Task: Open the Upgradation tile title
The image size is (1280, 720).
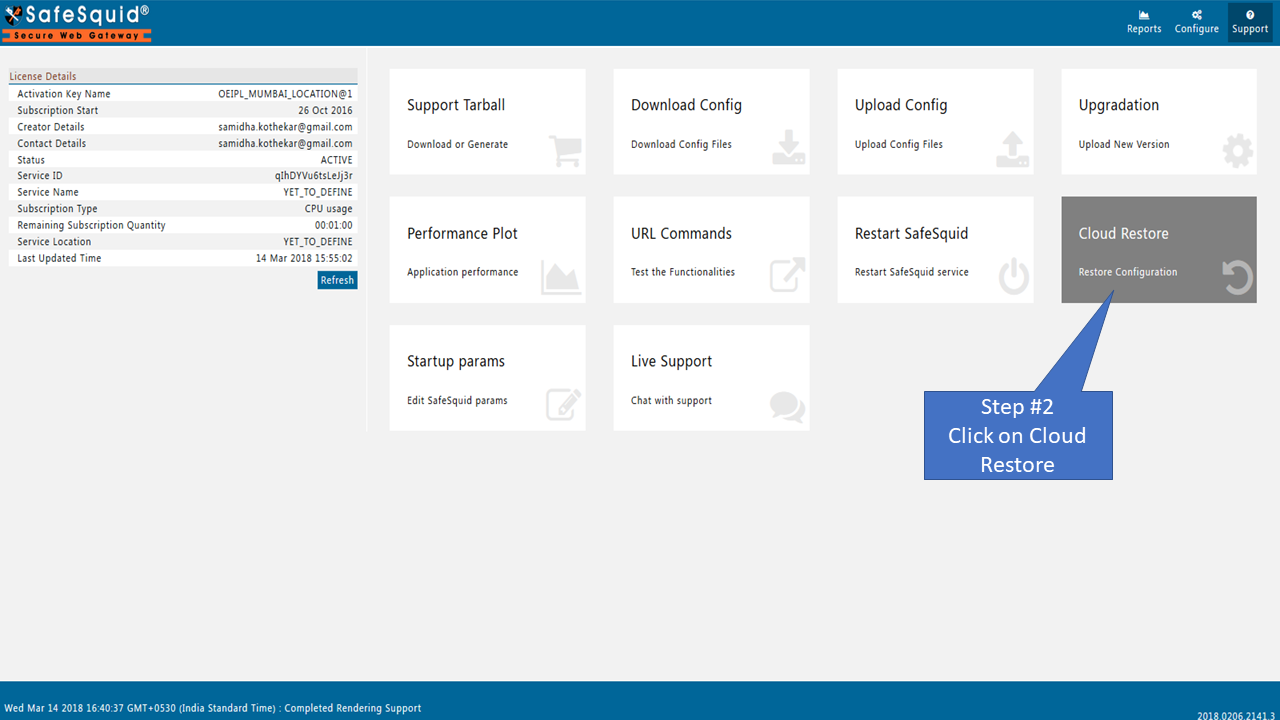Action: coord(1119,105)
